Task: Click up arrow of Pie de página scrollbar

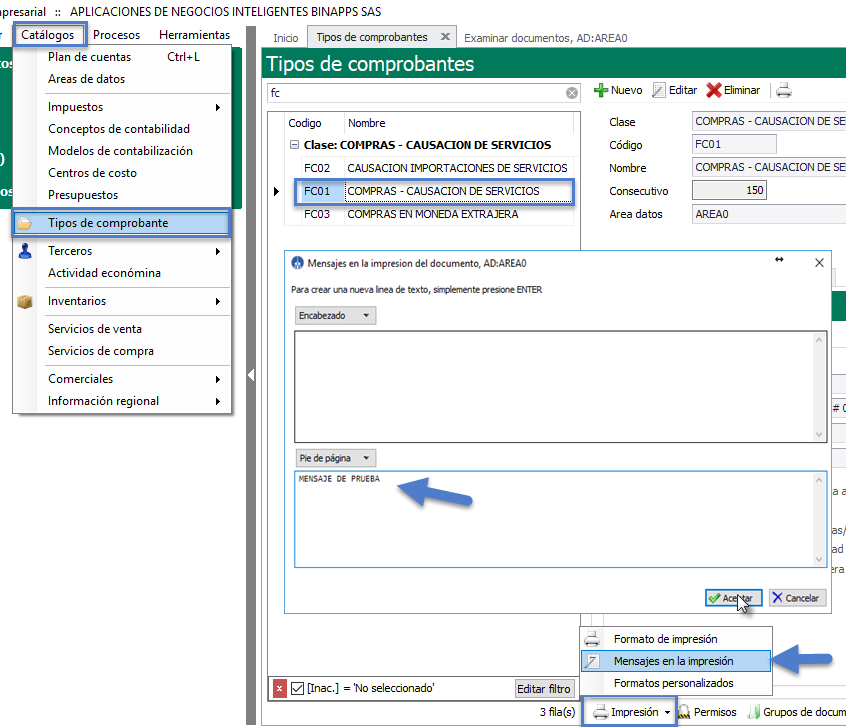Action: (819, 480)
